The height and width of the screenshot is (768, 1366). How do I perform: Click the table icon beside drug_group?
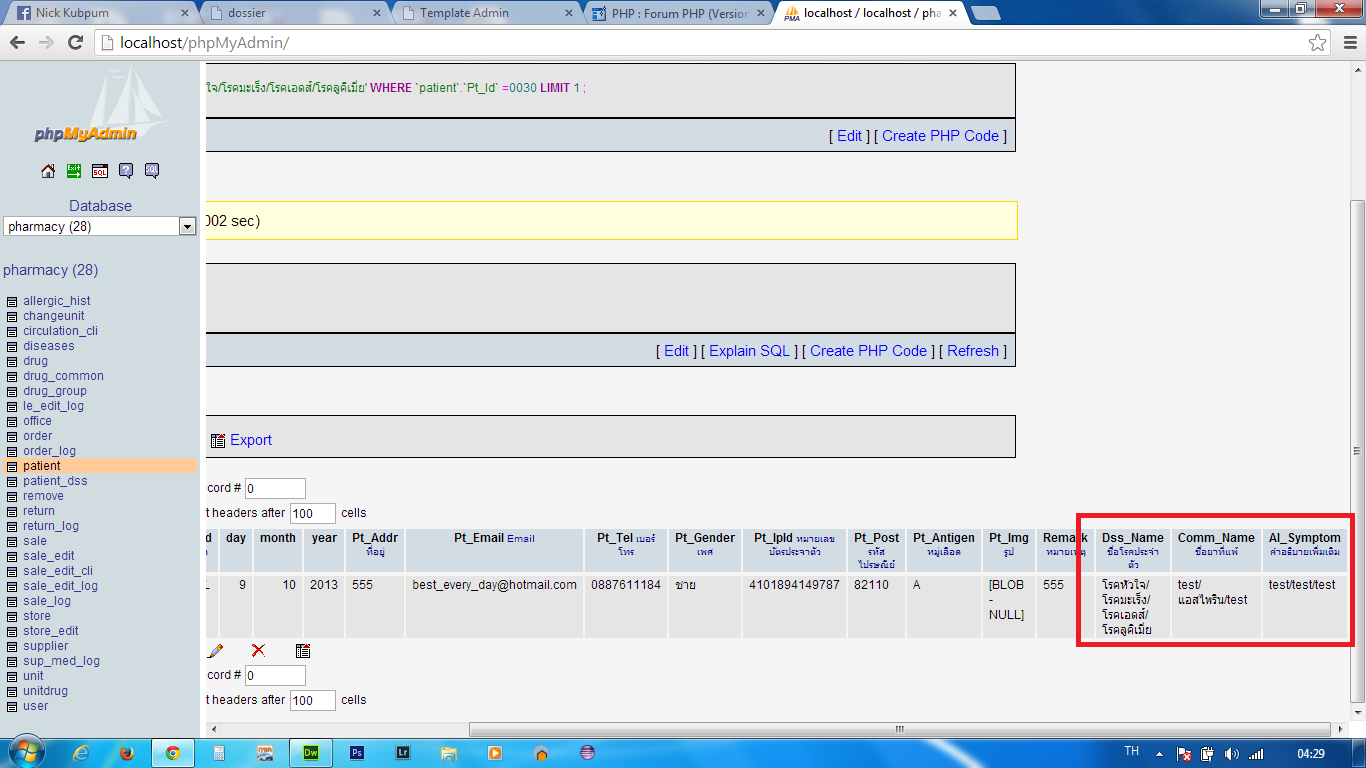(x=12, y=391)
